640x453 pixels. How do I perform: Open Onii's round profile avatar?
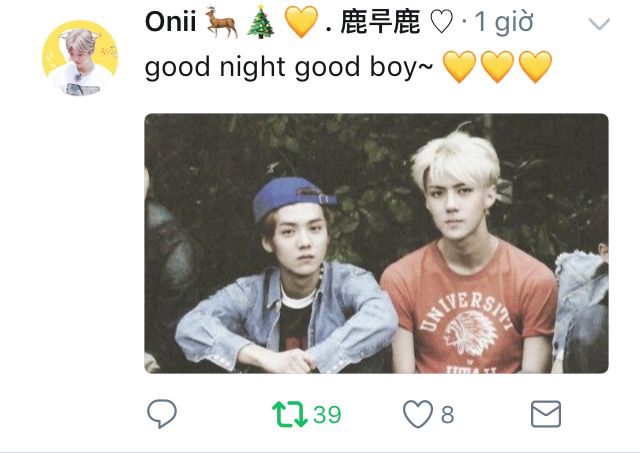tap(80, 58)
